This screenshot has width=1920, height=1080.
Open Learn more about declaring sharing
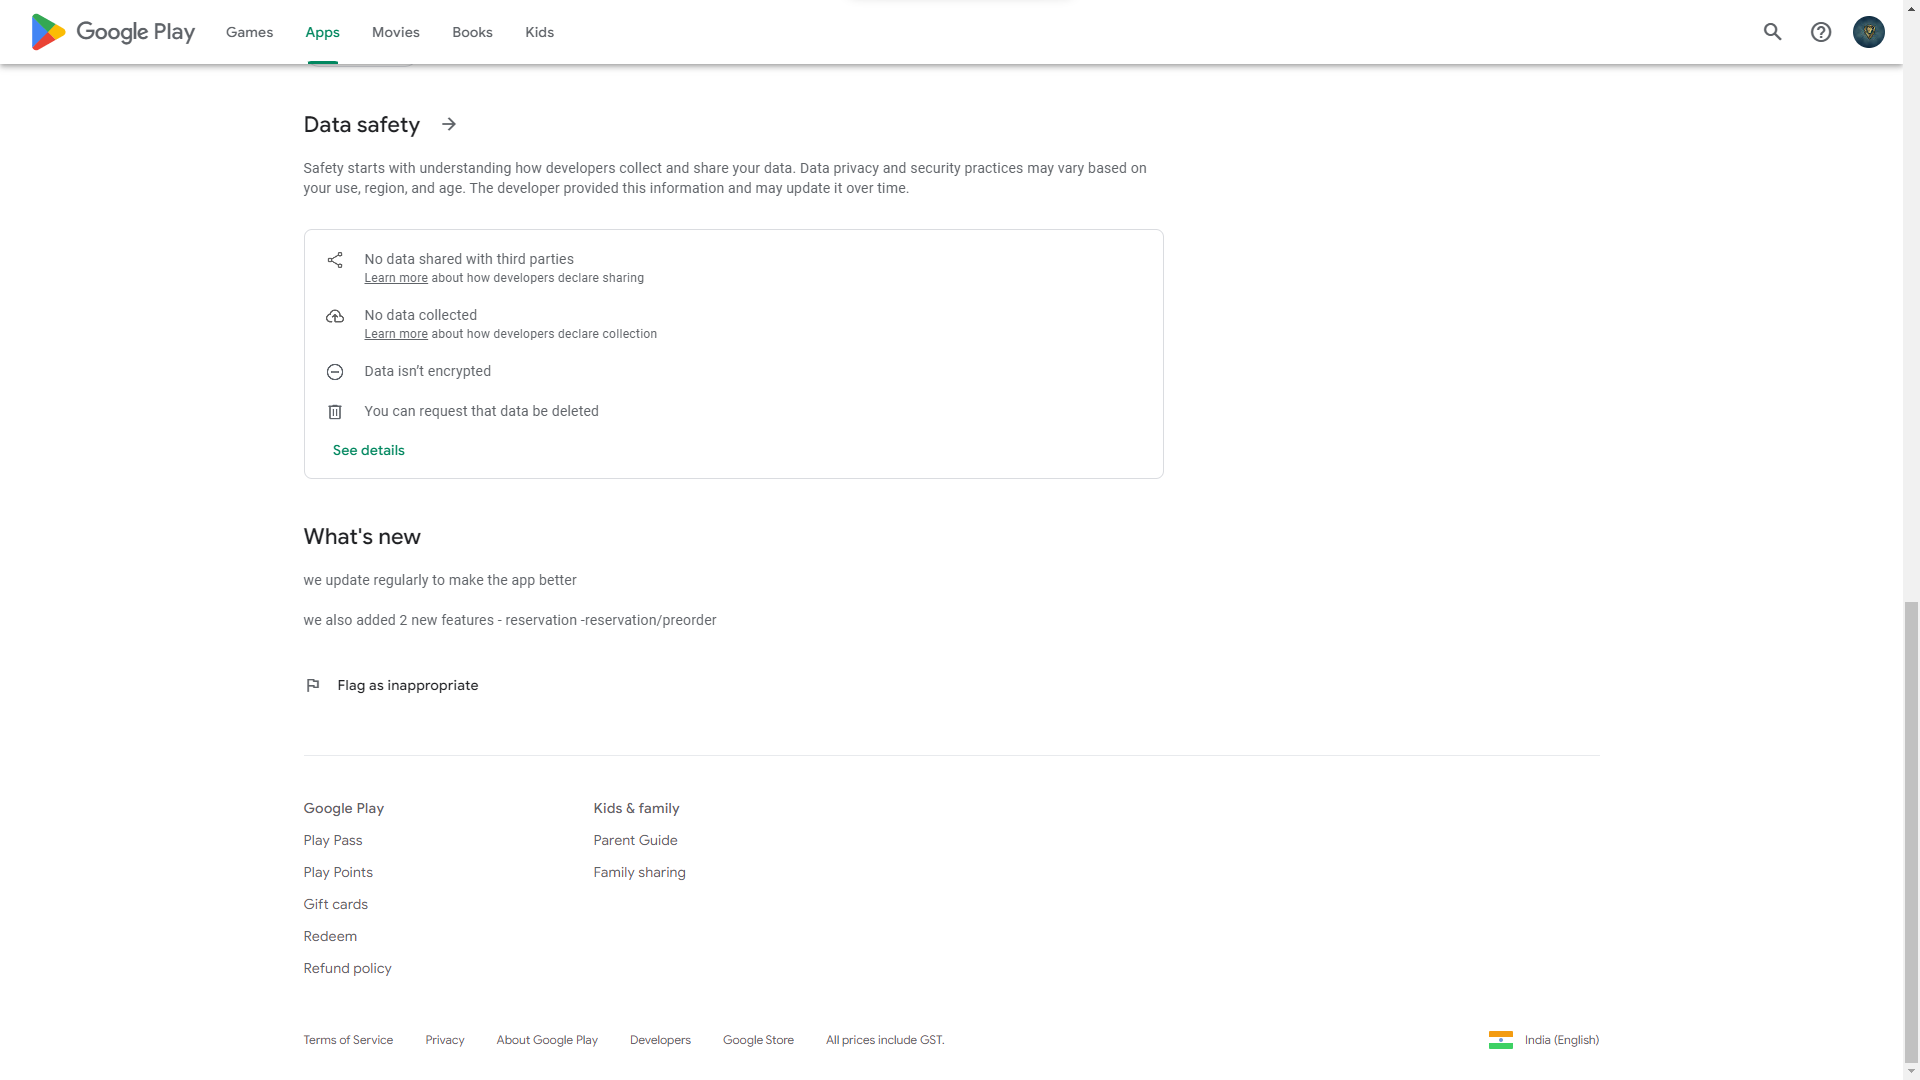[395, 278]
